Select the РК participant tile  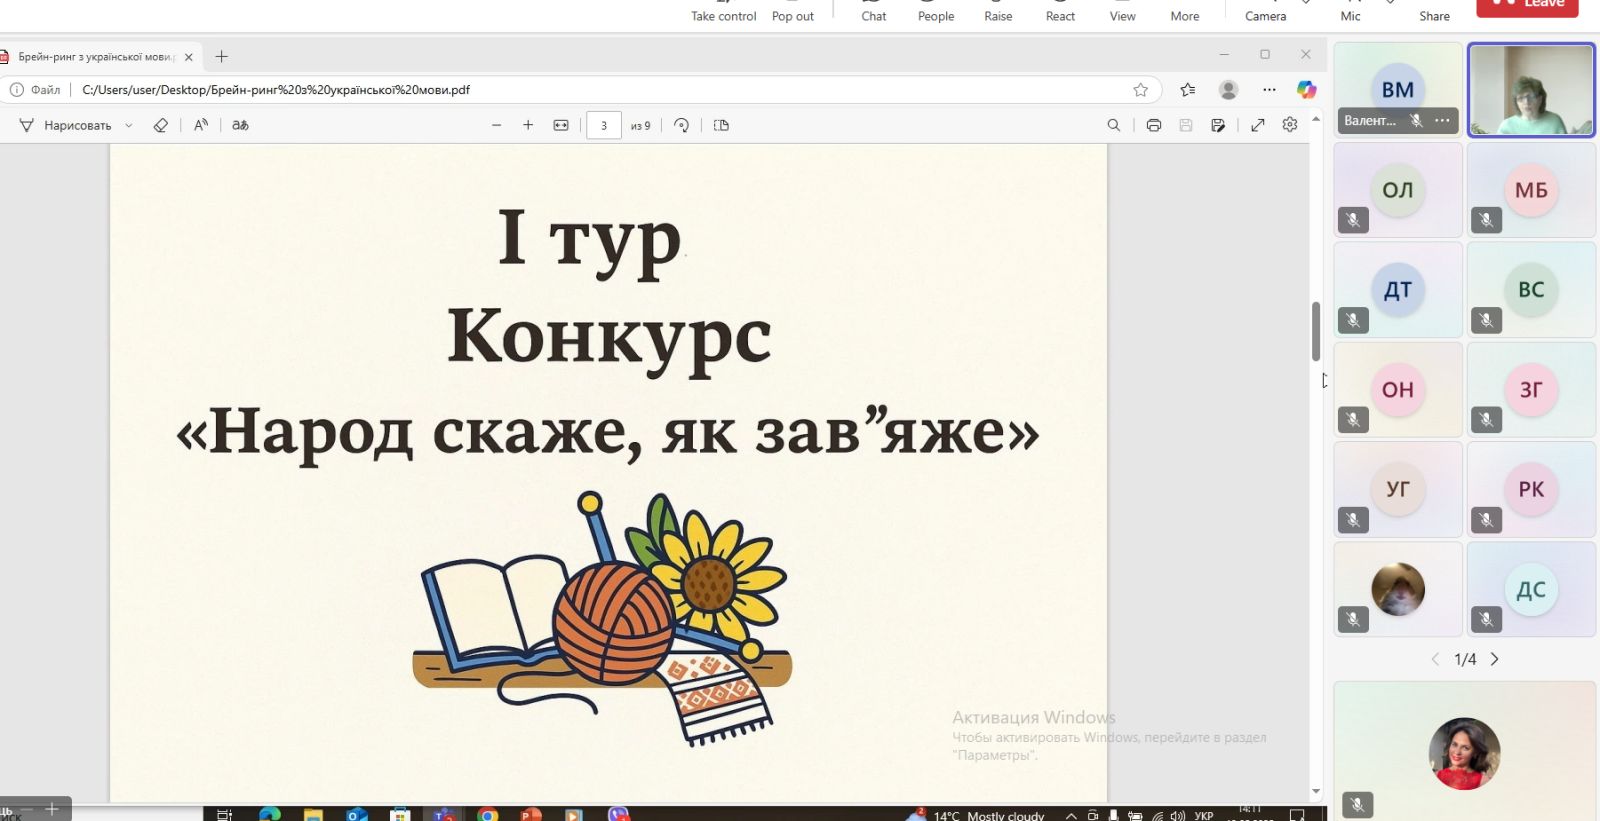tap(1531, 490)
